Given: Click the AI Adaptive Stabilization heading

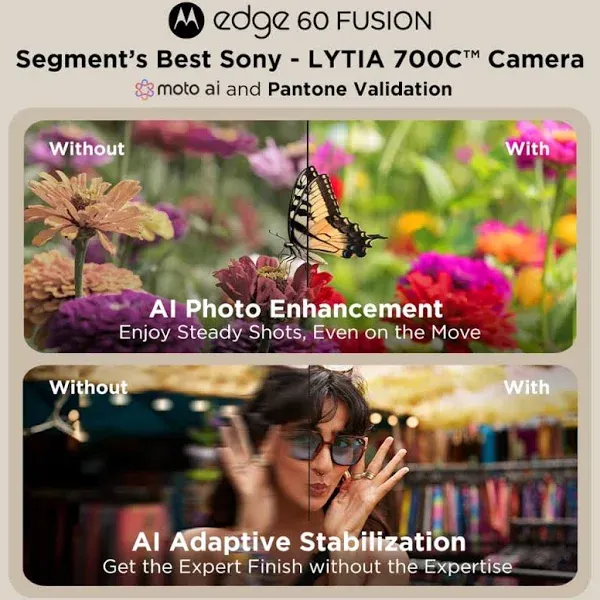Looking at the screenshot, I should (x=299, y=542).
